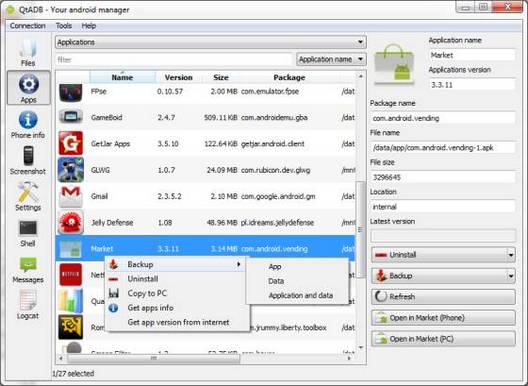Click the horizontal scrollbar thumb of app list
This screenshot has width=528, height=386.
coord(154,358)
